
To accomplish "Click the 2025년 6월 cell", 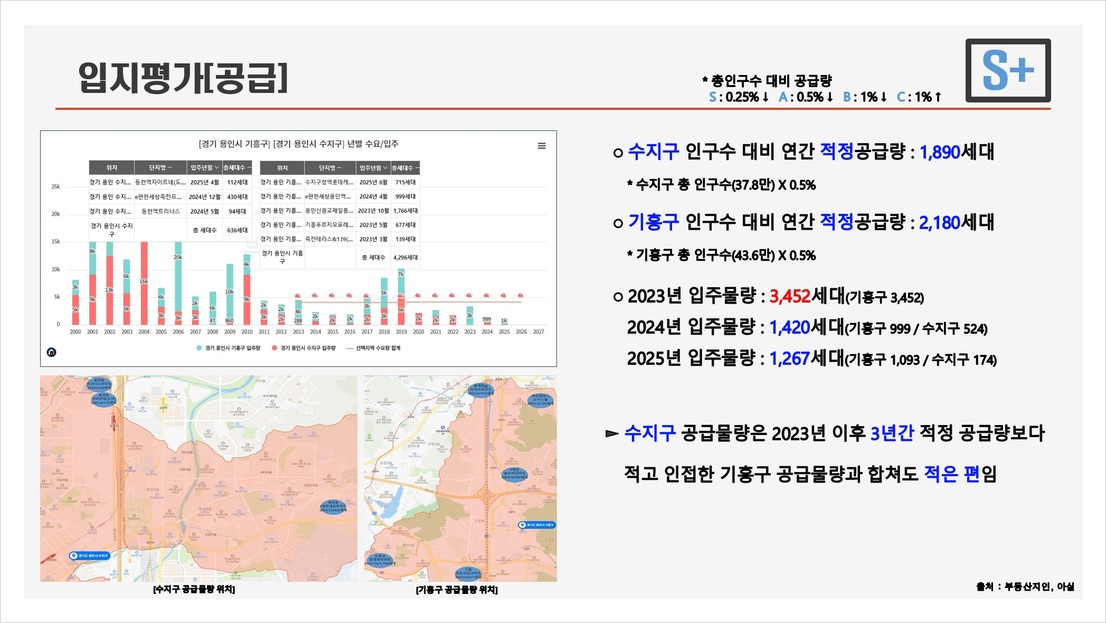I will [373, 182].
